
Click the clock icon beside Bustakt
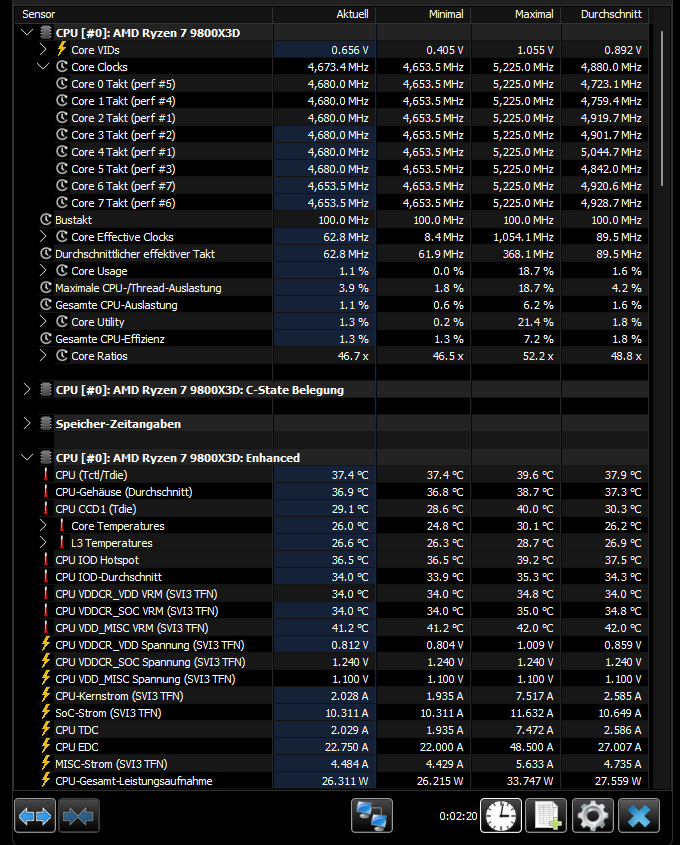coord(46,219)
